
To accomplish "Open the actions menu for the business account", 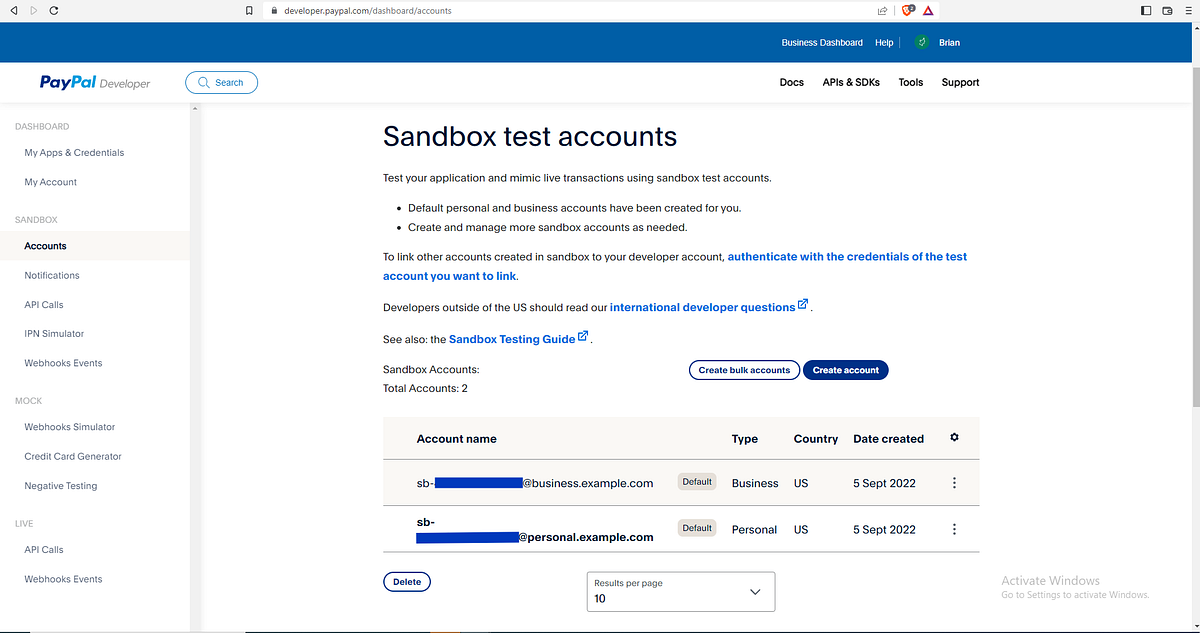I will (954, 482).
